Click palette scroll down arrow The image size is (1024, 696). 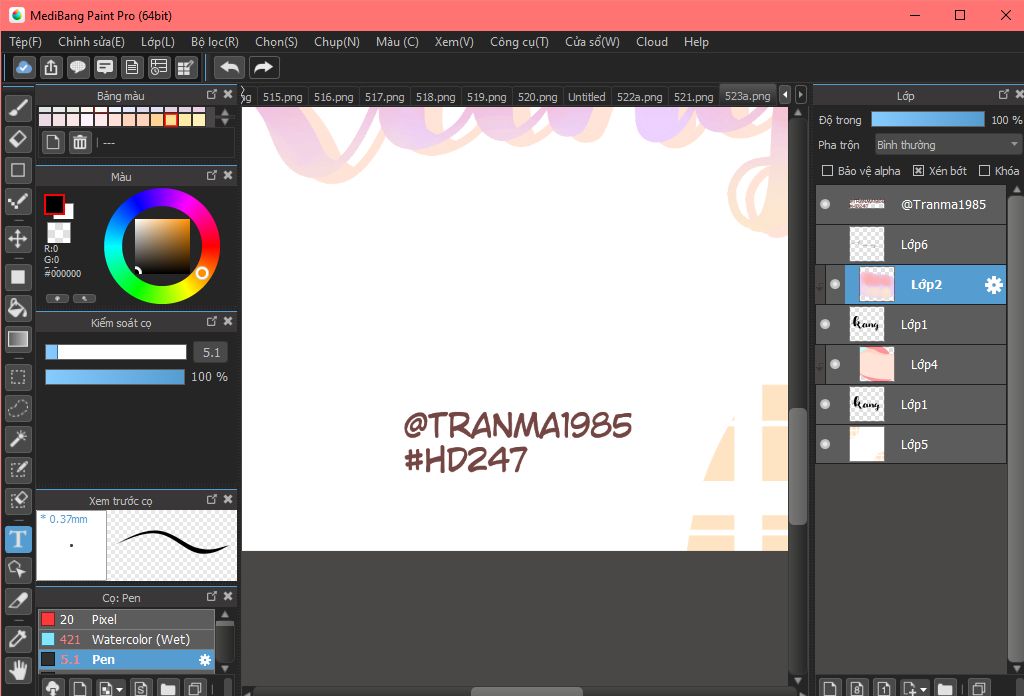pyautogui.click(x=225, y=121)
